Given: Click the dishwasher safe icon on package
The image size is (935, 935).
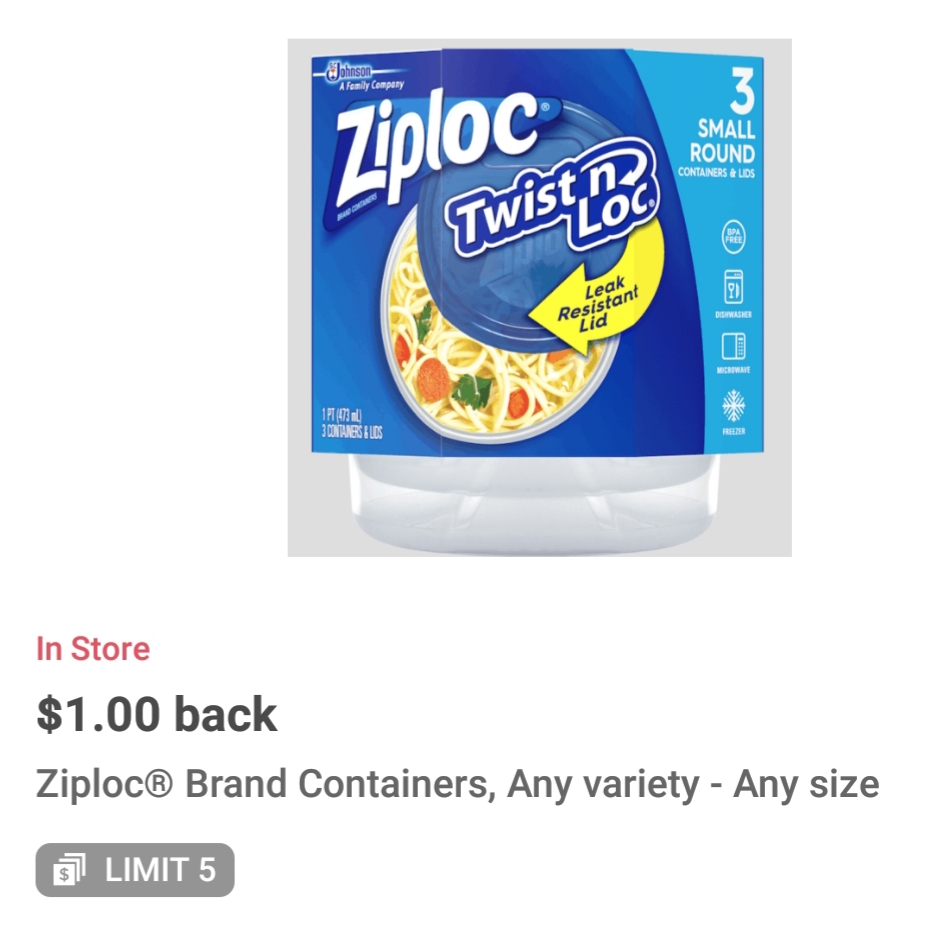Looking at the screenshot, I should [x=733, y=293].
